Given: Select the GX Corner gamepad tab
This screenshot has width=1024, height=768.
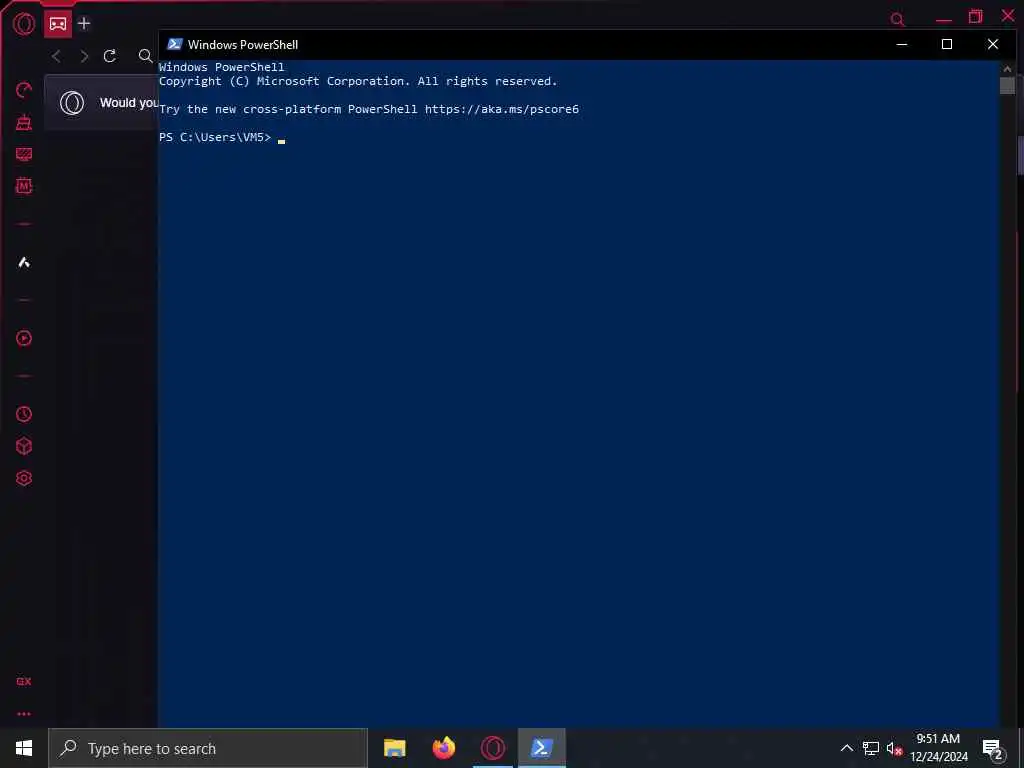Looking at the screenshot, I should point(58,24).
